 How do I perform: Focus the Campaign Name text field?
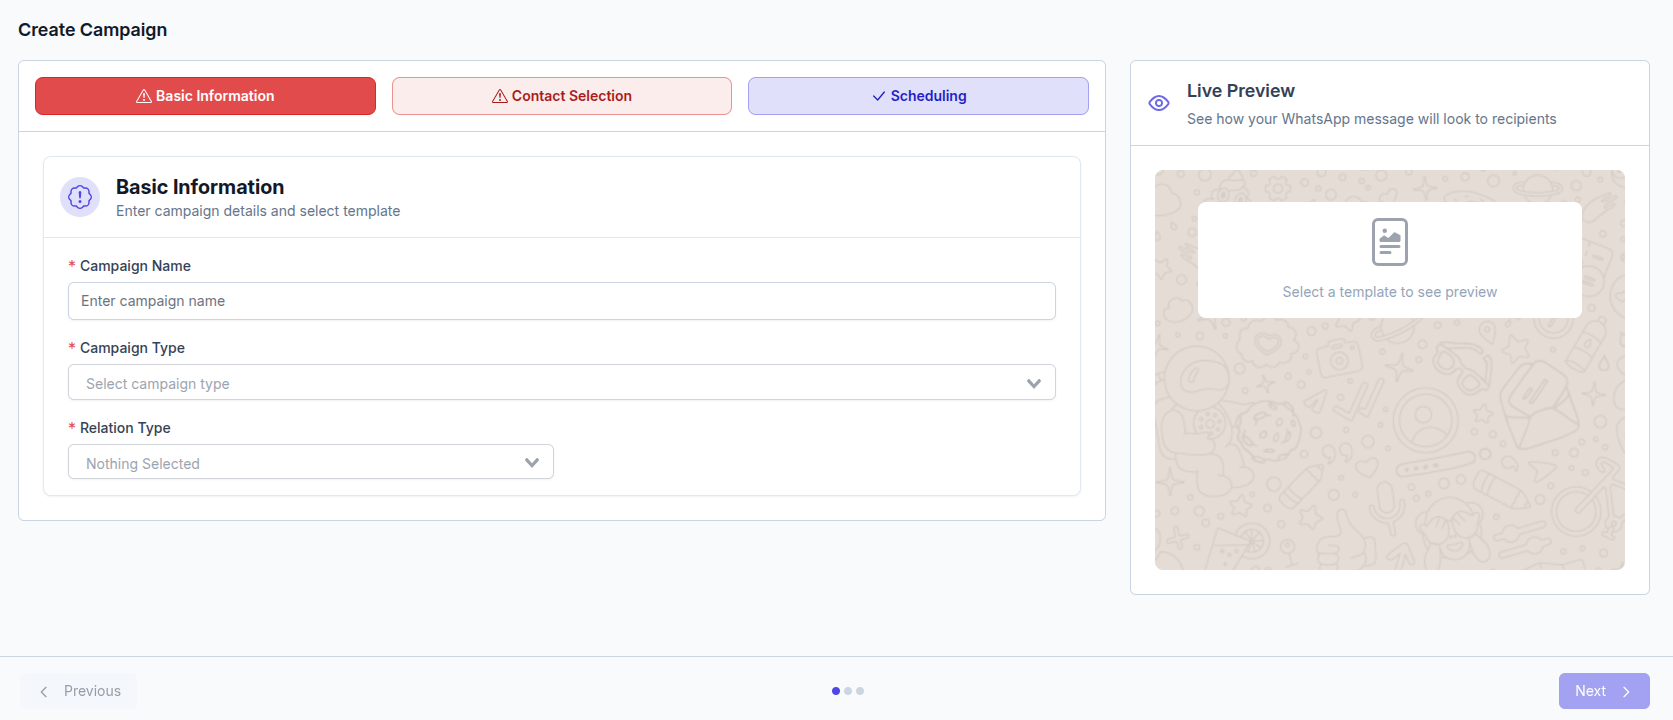[562, 301]
